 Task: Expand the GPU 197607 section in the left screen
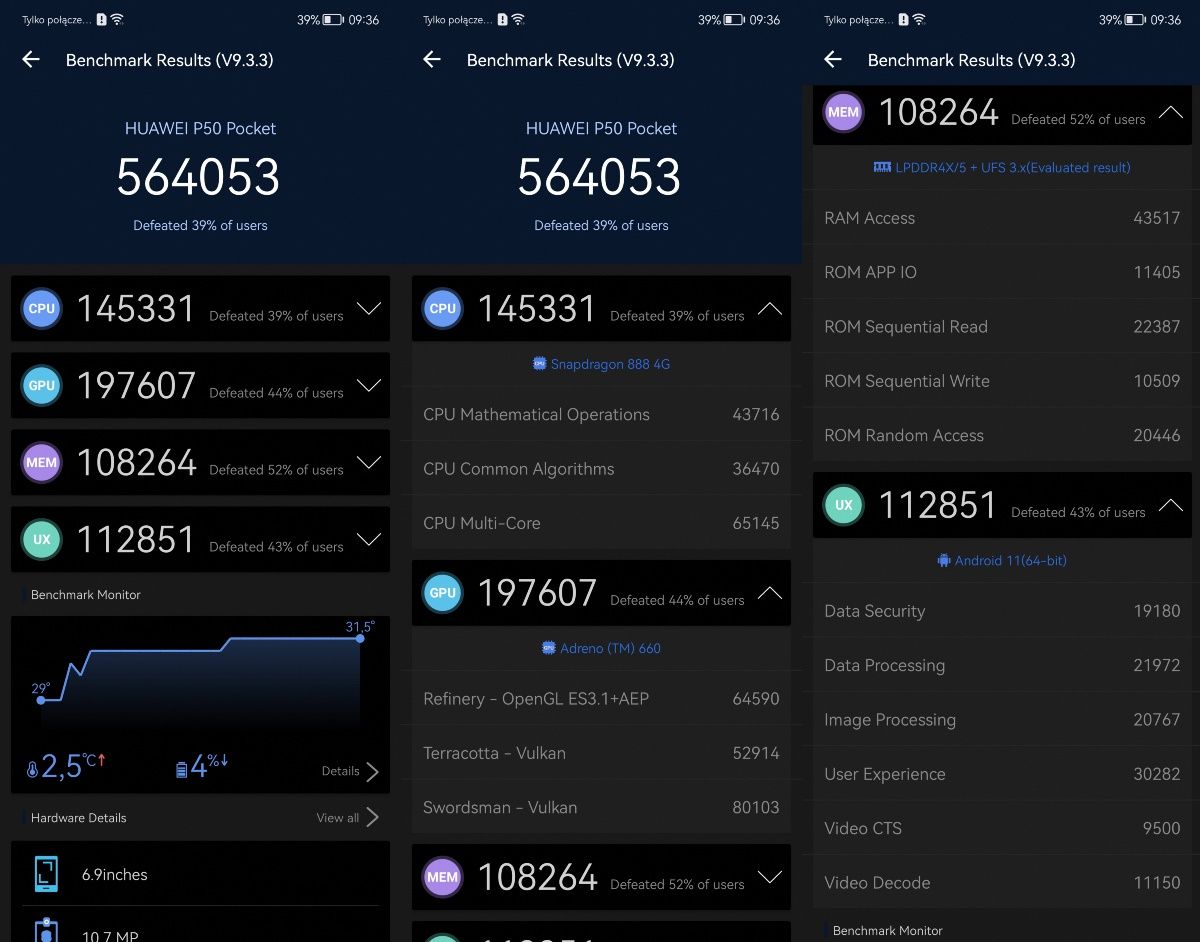(369, 386)
